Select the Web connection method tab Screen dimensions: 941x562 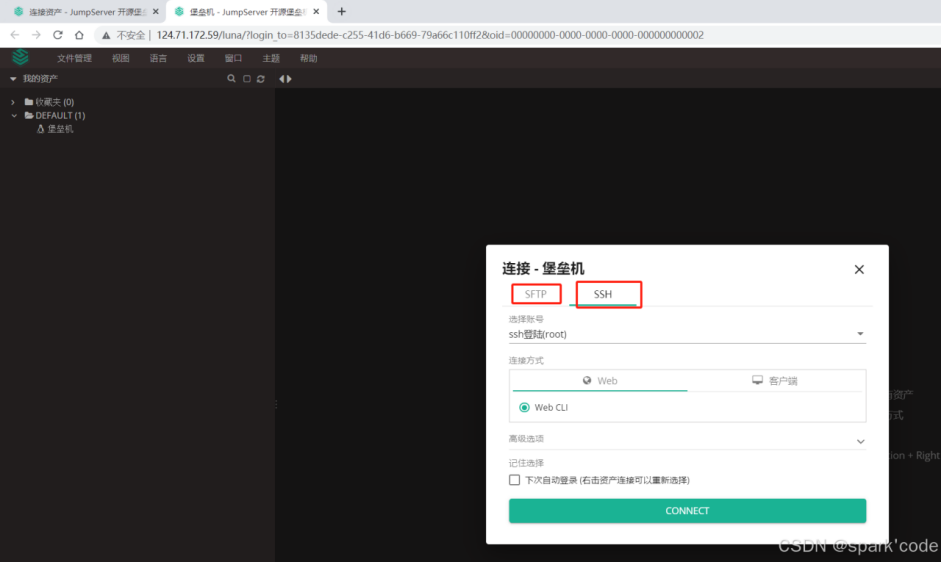(600, 381)
